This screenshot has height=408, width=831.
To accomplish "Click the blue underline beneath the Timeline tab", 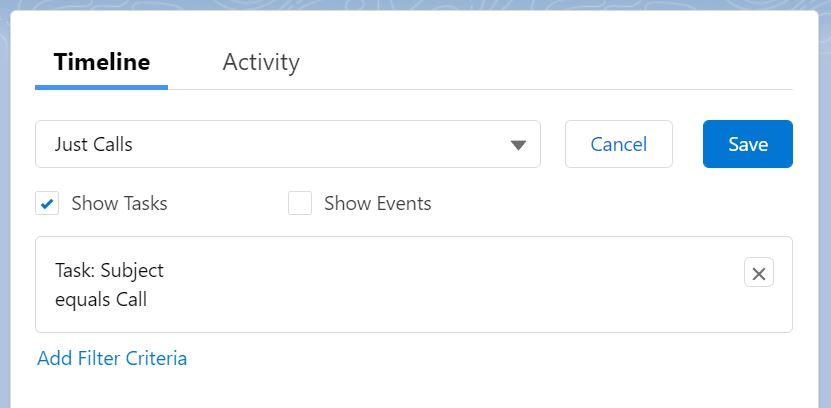I will pyautogui.click(x=101, y=87).
